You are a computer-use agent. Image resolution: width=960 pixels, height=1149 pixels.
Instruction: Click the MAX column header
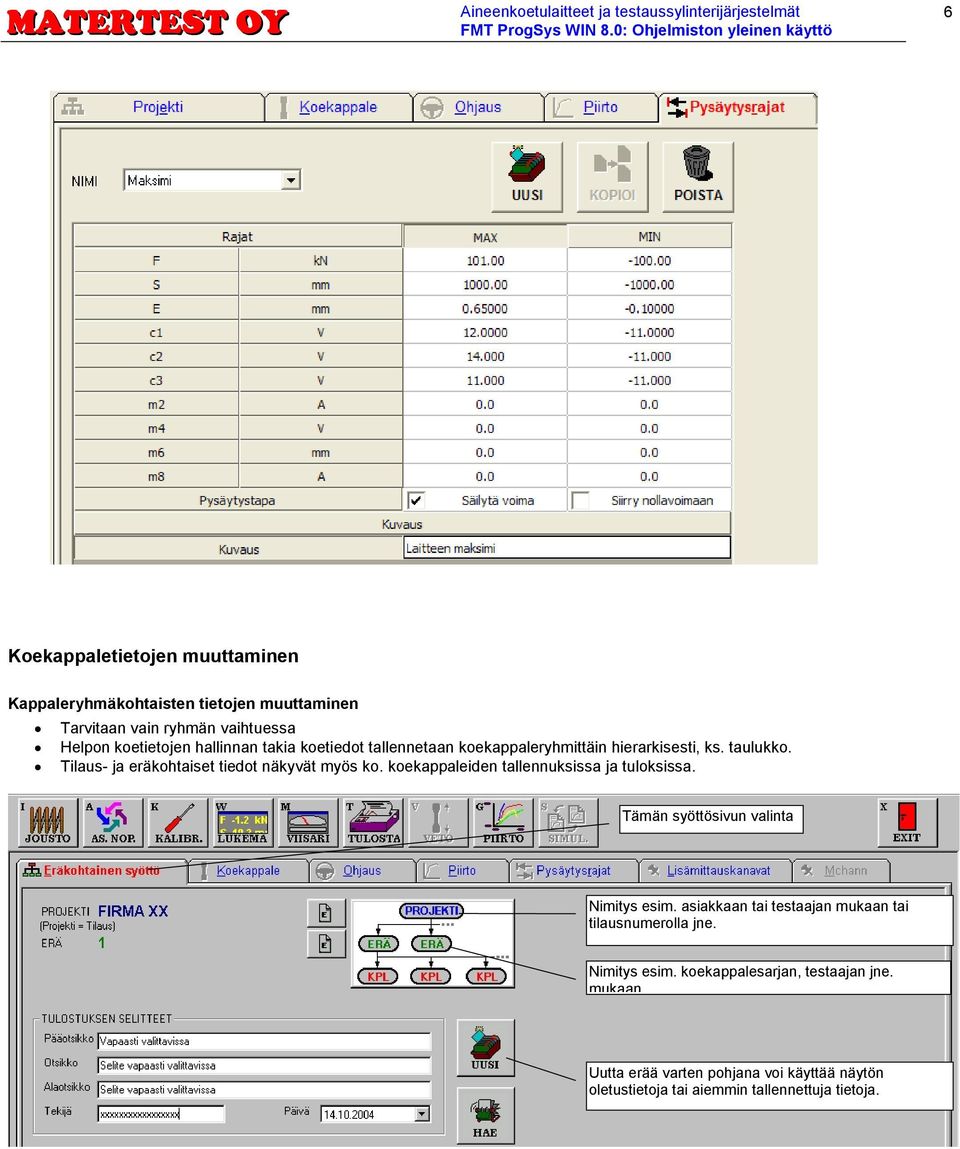485,237
